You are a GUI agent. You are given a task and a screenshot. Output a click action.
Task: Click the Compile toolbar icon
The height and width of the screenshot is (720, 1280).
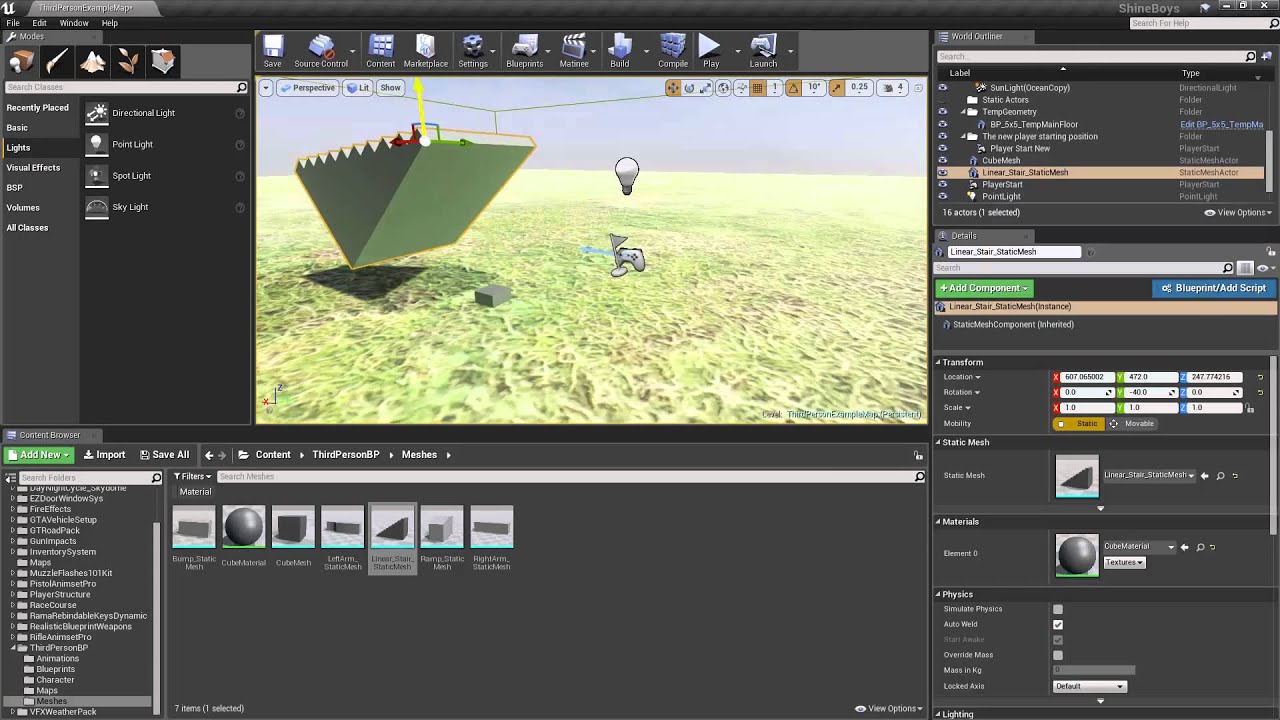[x=673, y=52]
